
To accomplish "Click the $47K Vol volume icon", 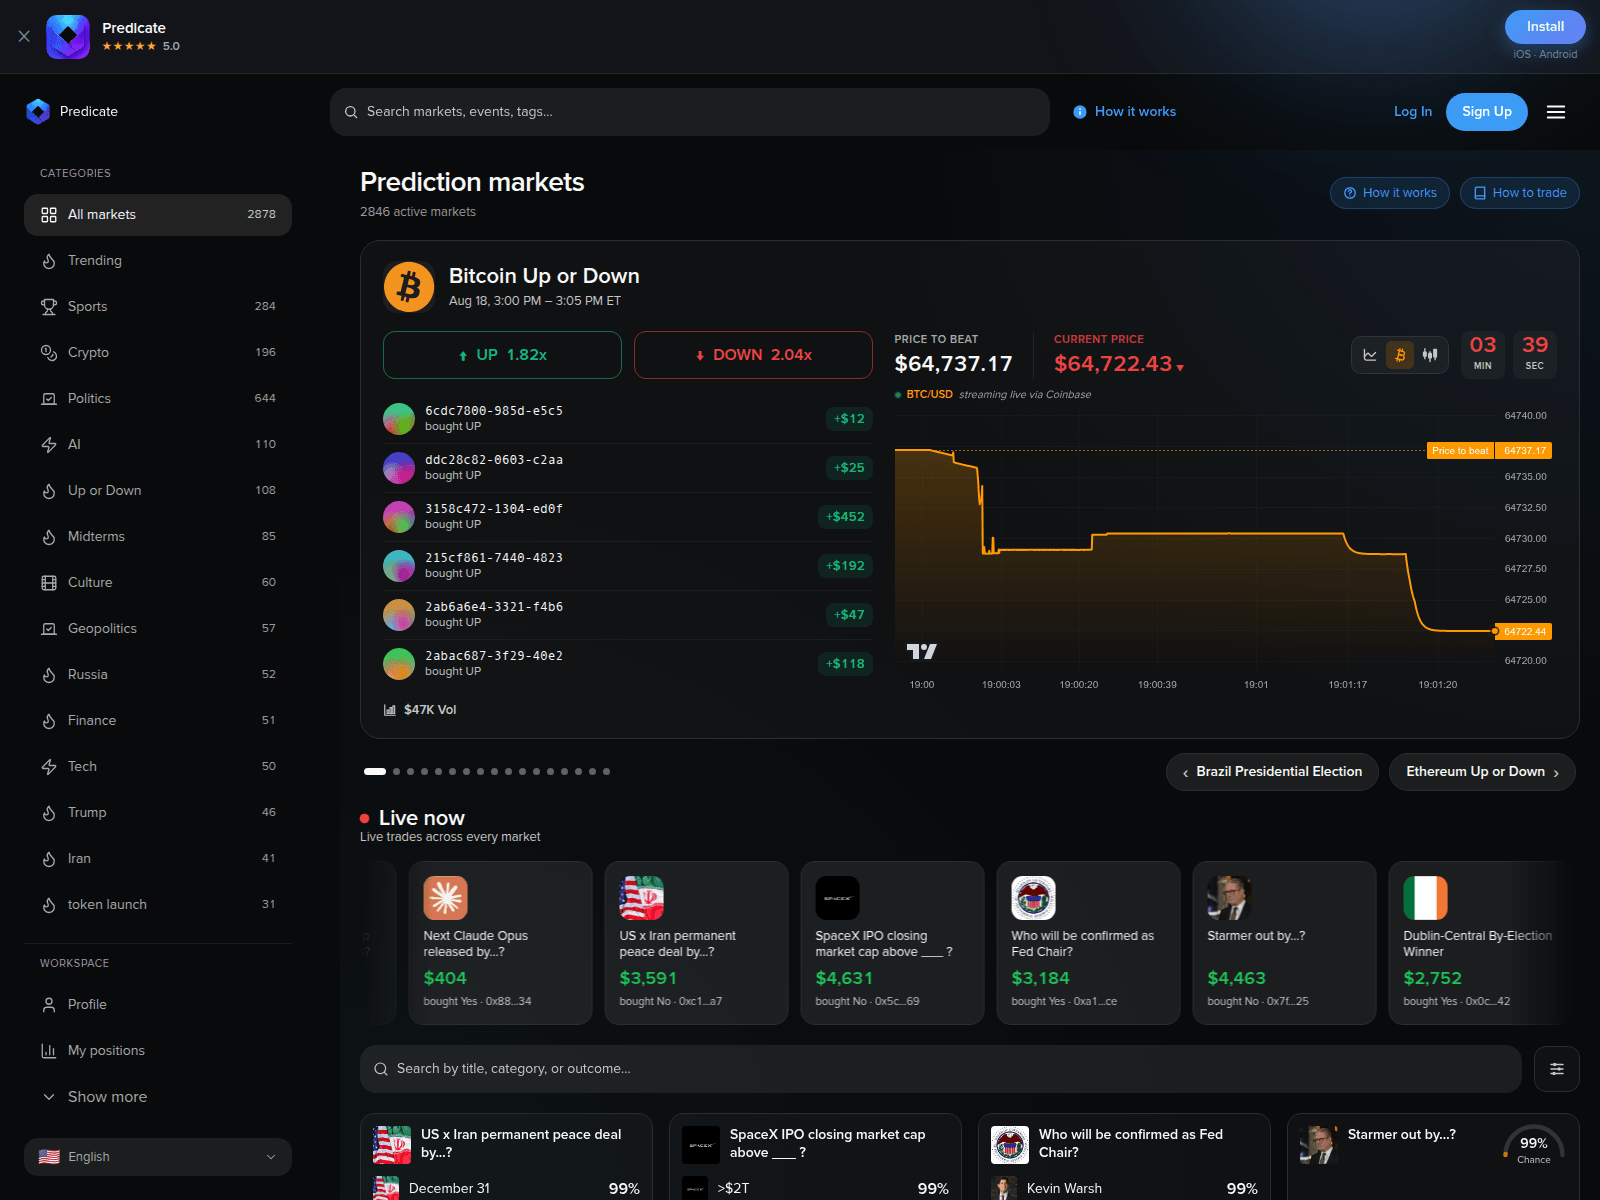I will 390,710.
